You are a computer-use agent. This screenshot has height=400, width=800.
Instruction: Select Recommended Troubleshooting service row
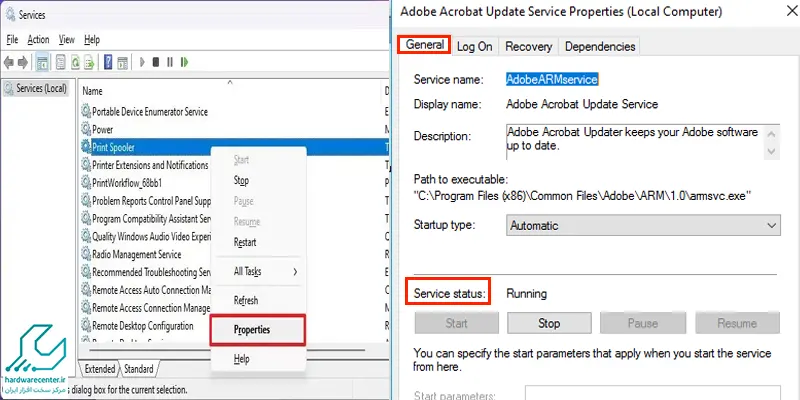click(x=145, y=272)
